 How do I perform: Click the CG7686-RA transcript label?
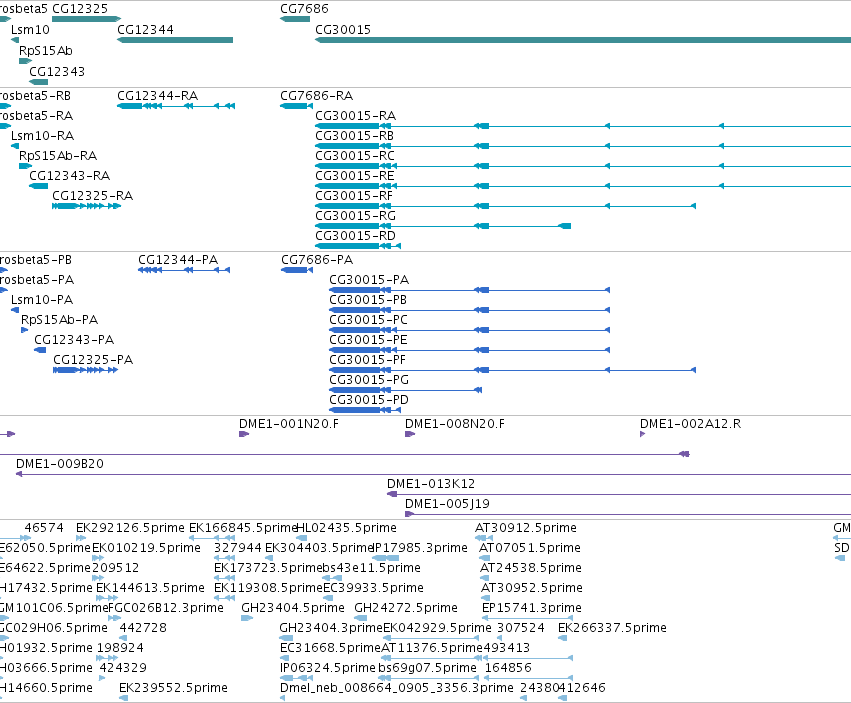click(x=316, y=96)
